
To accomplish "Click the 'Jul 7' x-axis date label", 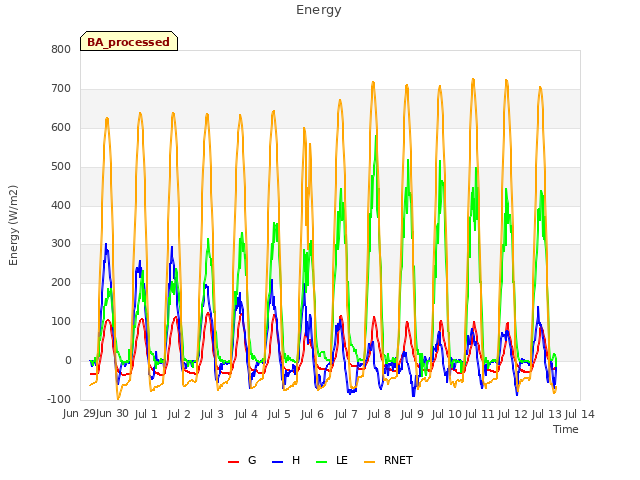I will pyautogui.click(x=346, y=414).
